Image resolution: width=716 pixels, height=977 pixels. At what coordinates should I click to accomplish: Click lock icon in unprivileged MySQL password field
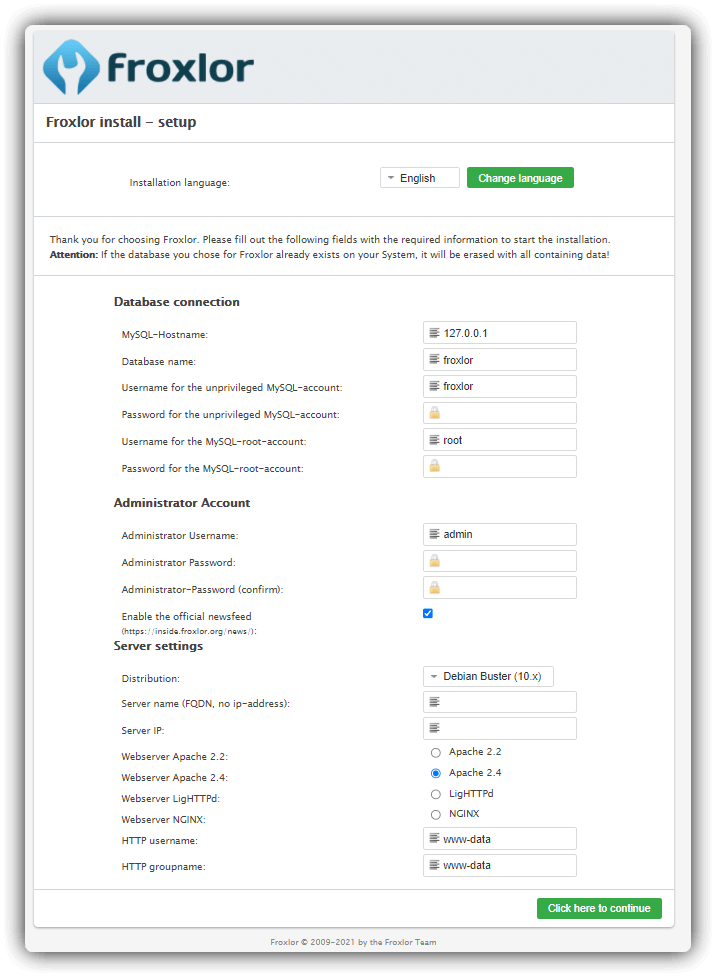click(434, 413)
